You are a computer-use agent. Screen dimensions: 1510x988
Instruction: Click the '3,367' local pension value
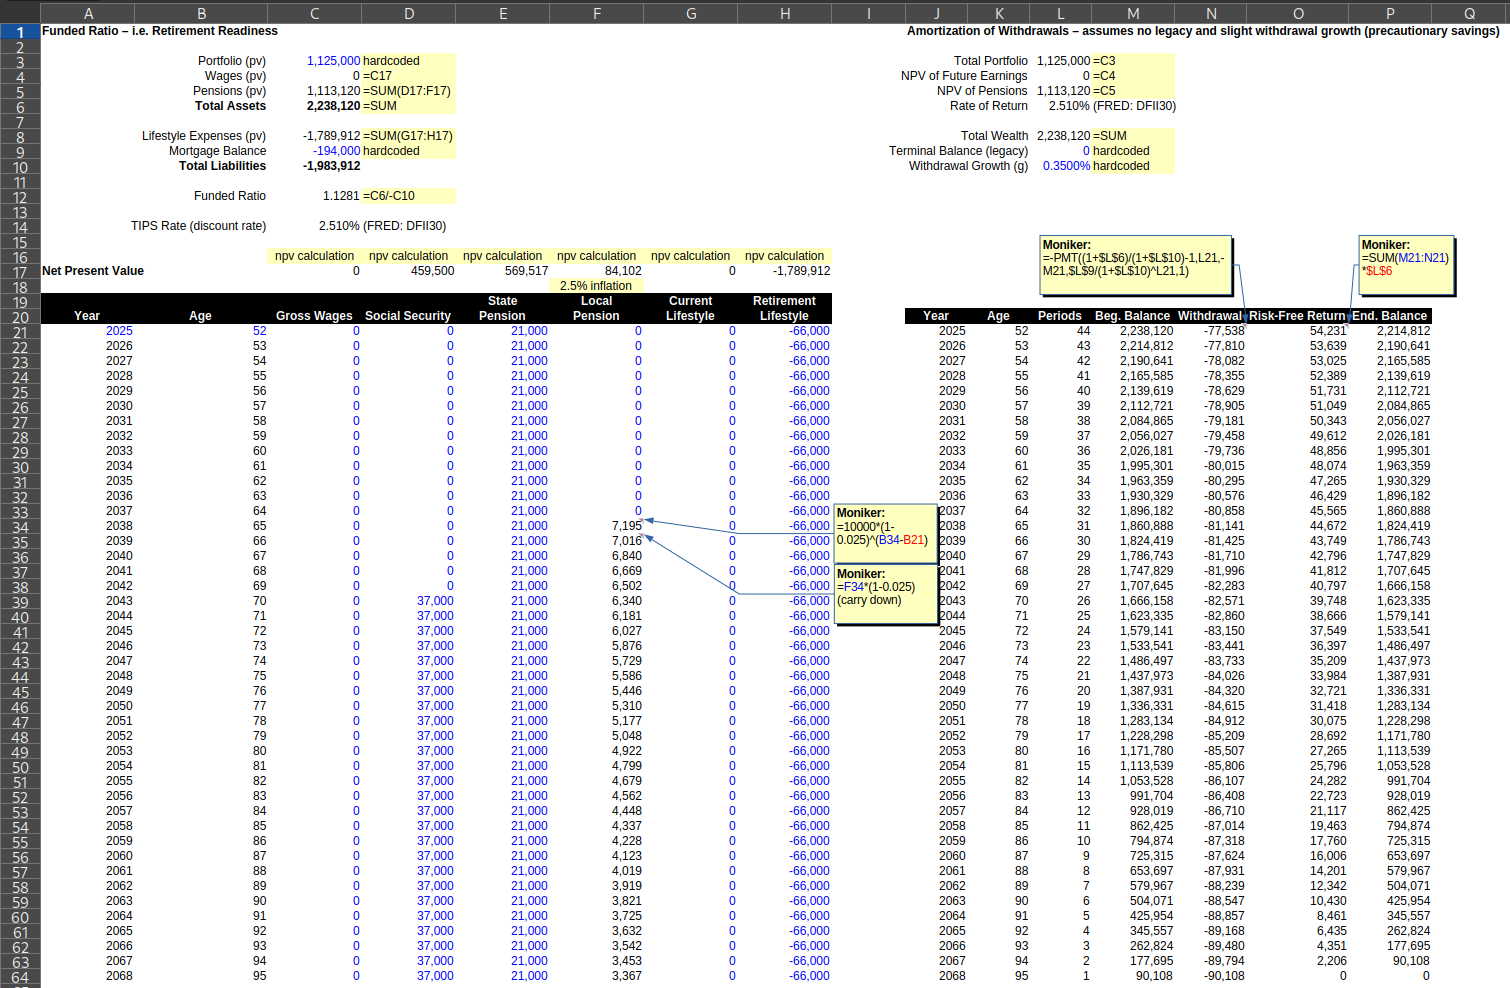pyautogui.click(x=627, y=976)
